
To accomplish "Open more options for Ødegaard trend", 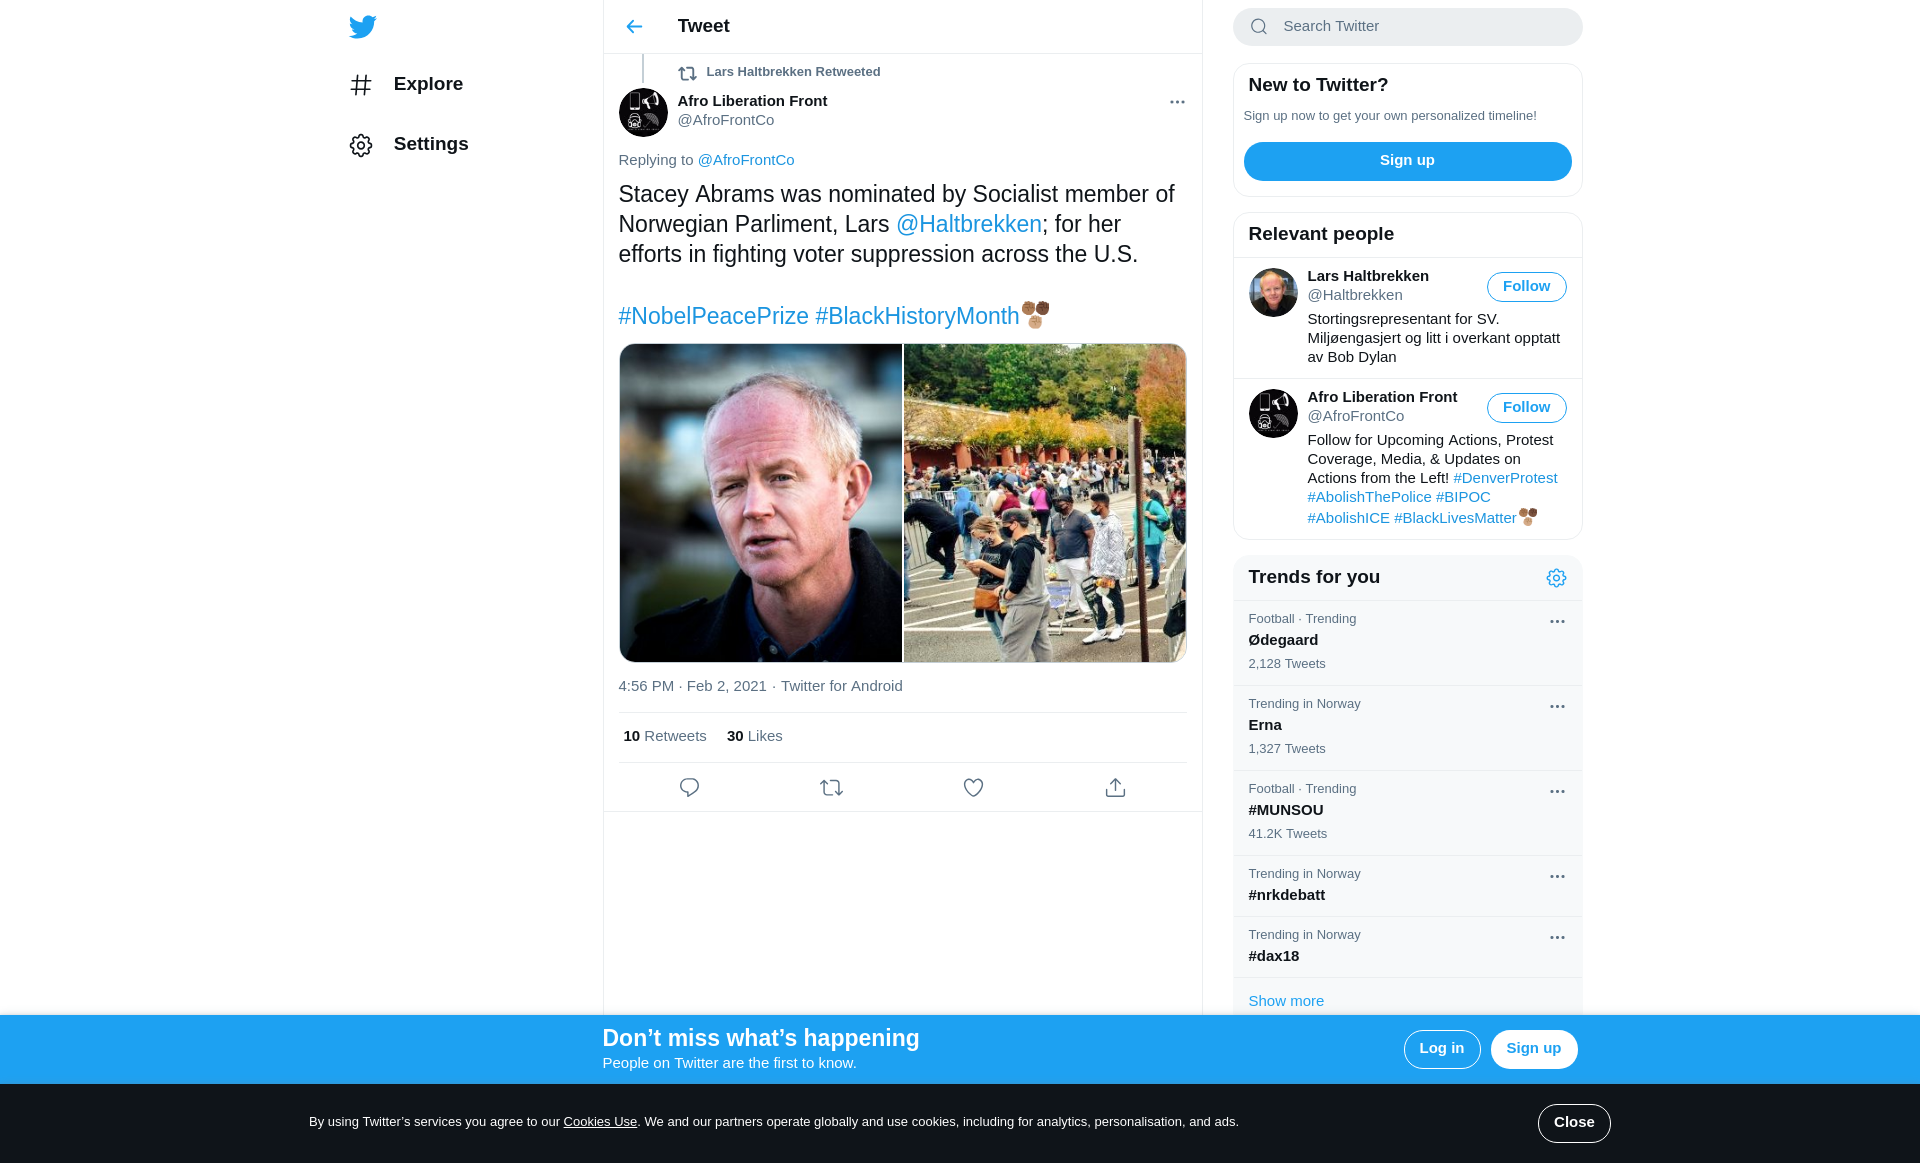I will 1557,622.
